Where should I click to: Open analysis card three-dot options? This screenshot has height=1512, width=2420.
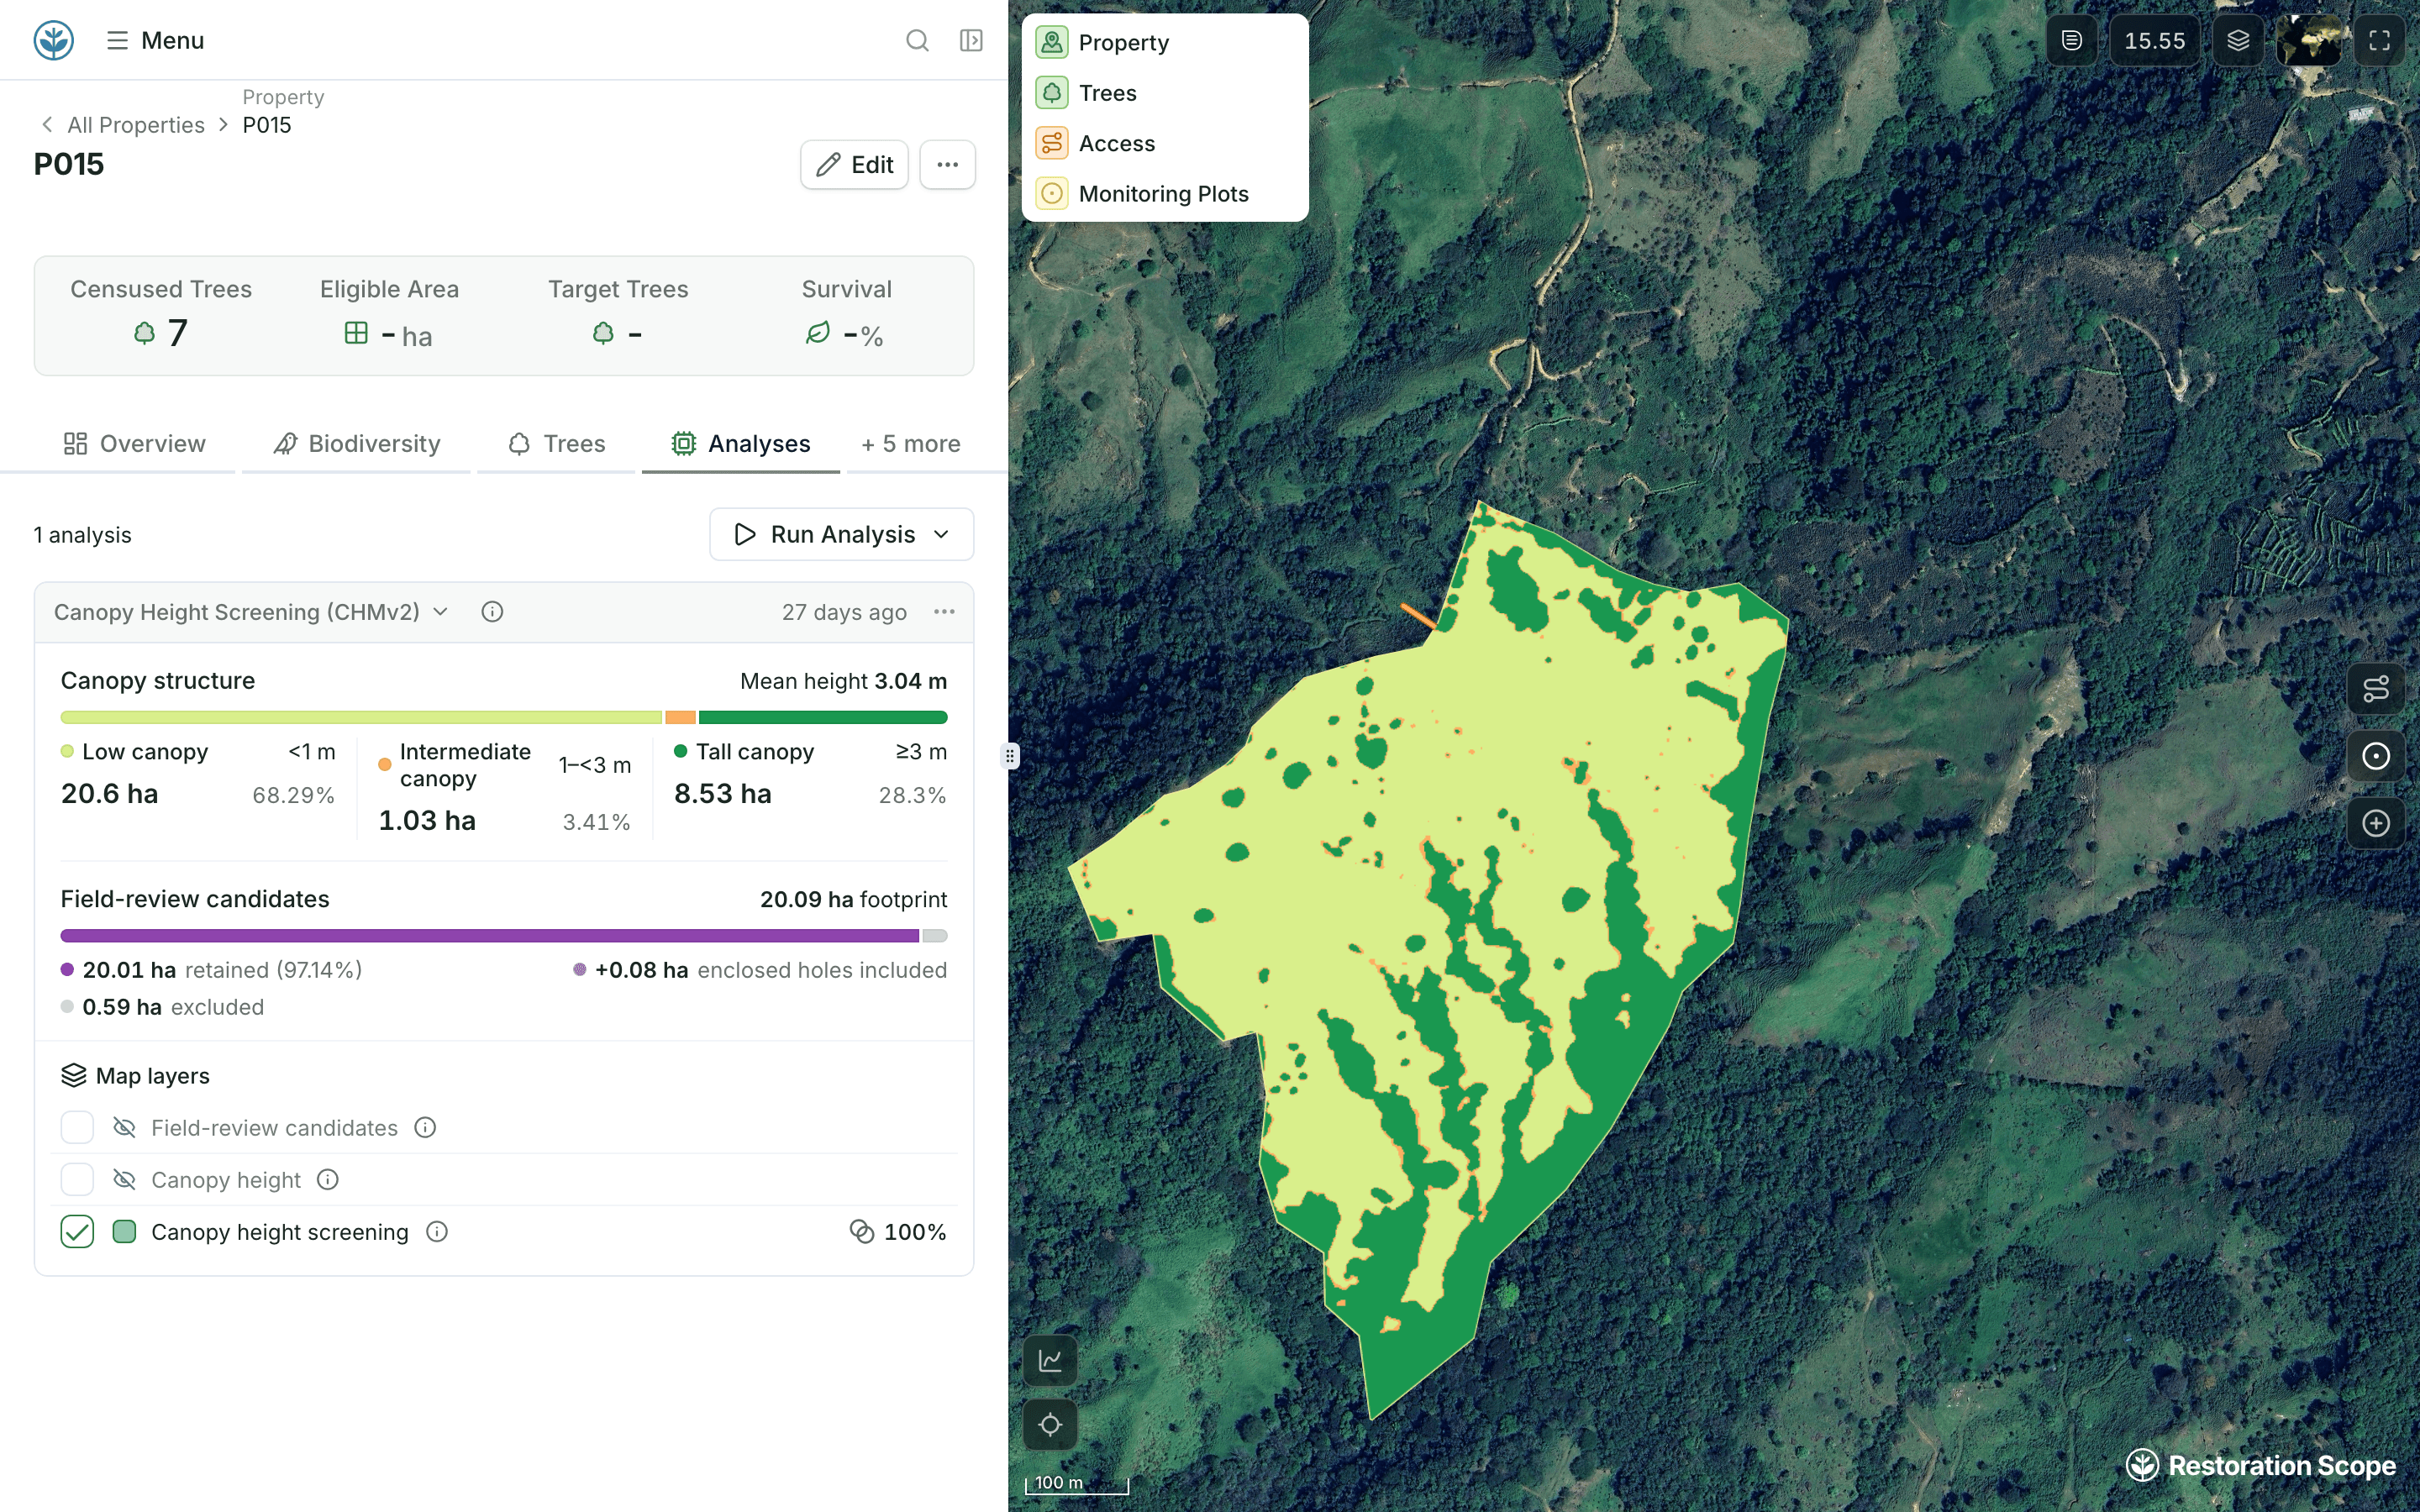(944, 612)
